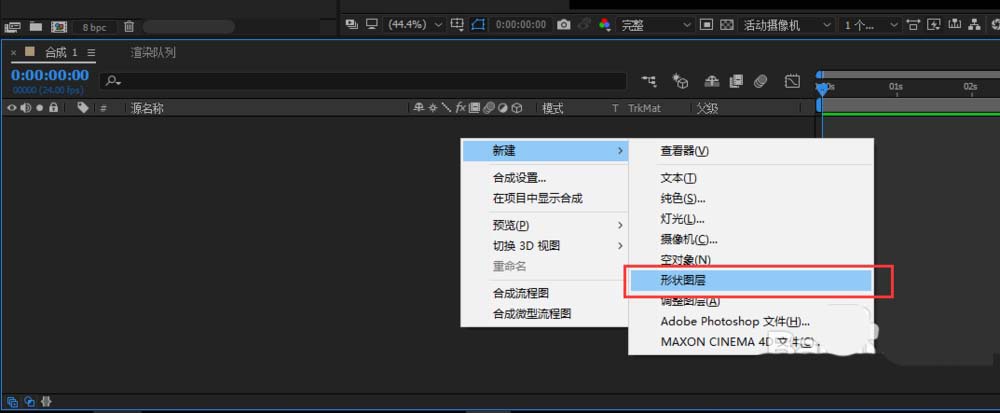The width and height of the screenshot is (1000, 413).
Task: Click the lock column header
Action: point(54,108)
